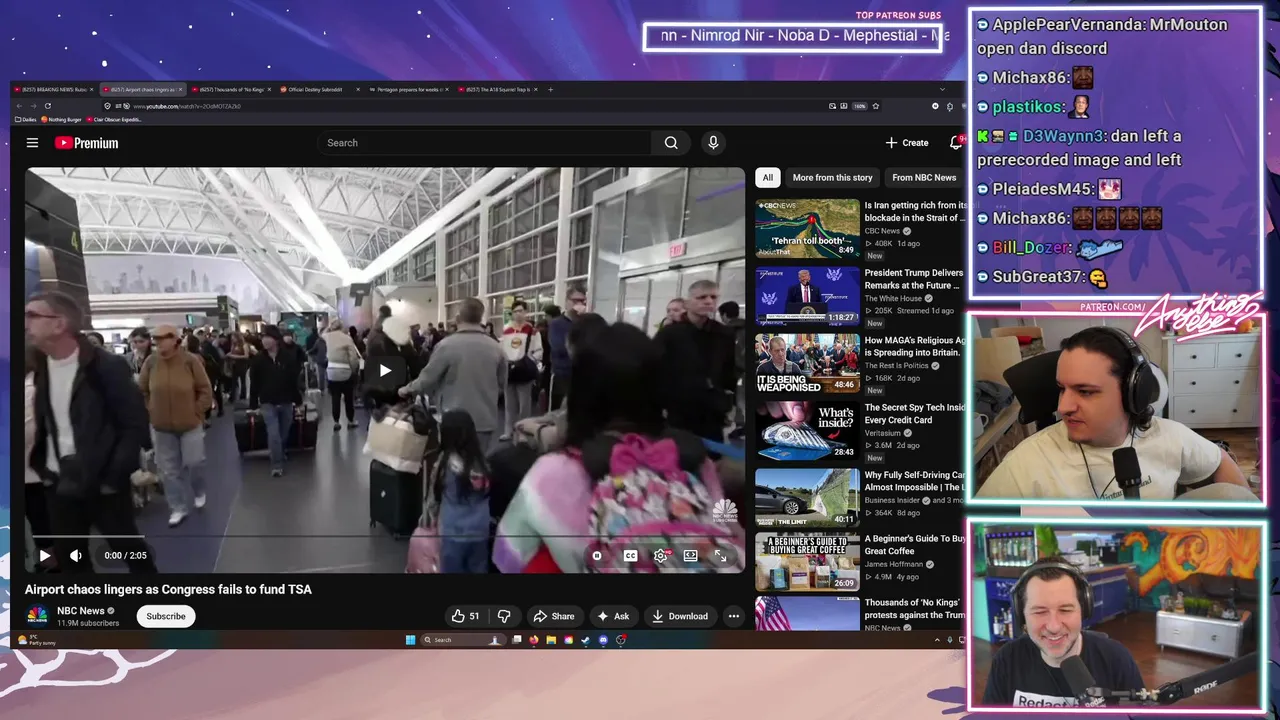1280x720 pixels.
Task: Open the YouTube hamburger guide menu
Action: pos(32,143)
